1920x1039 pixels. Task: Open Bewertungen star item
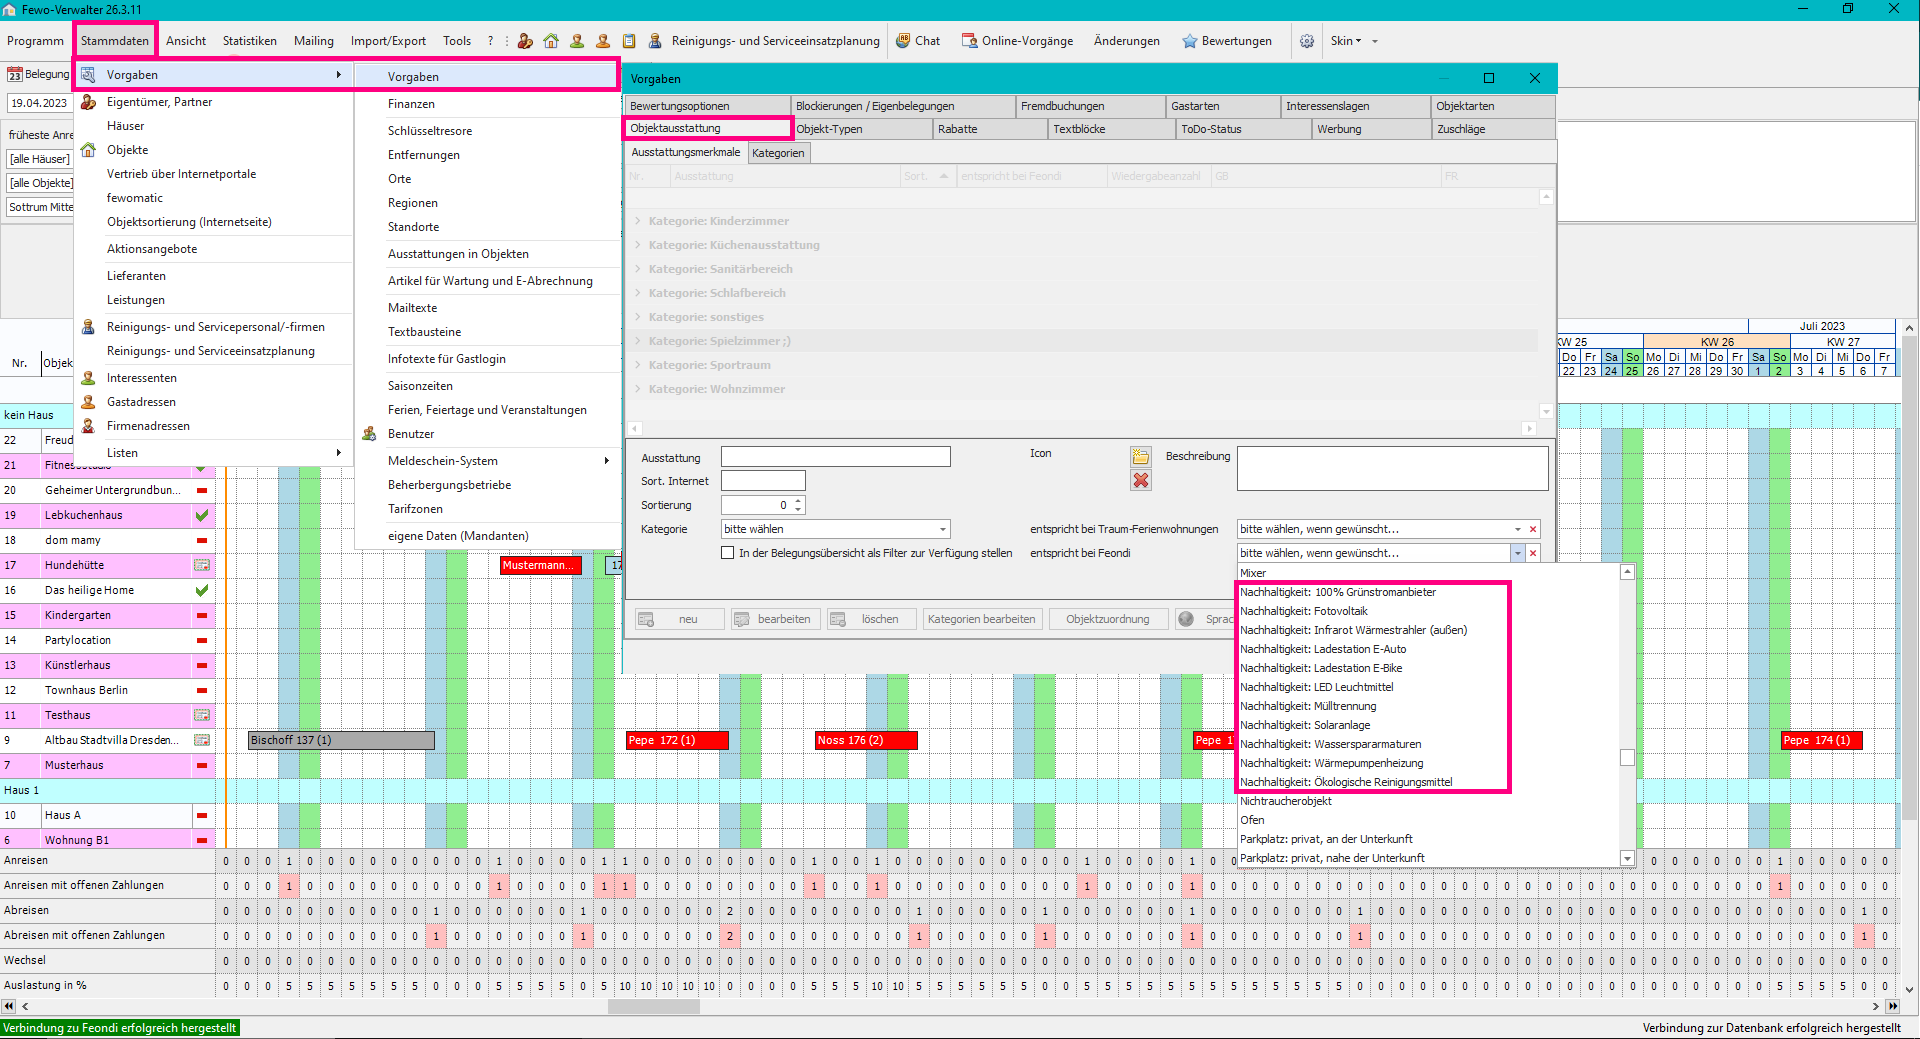(x=1227, y=41)
